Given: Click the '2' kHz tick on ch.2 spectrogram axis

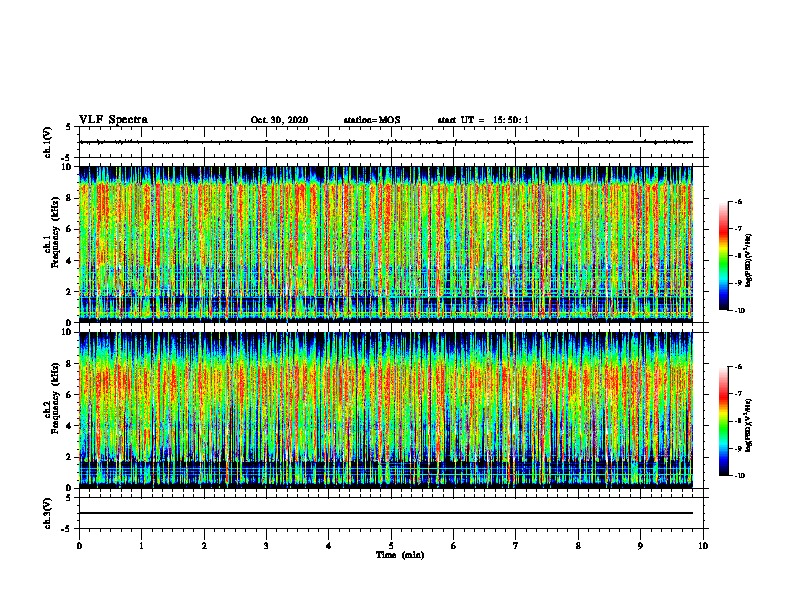Looking at the screenshot, I should [70, 457].
